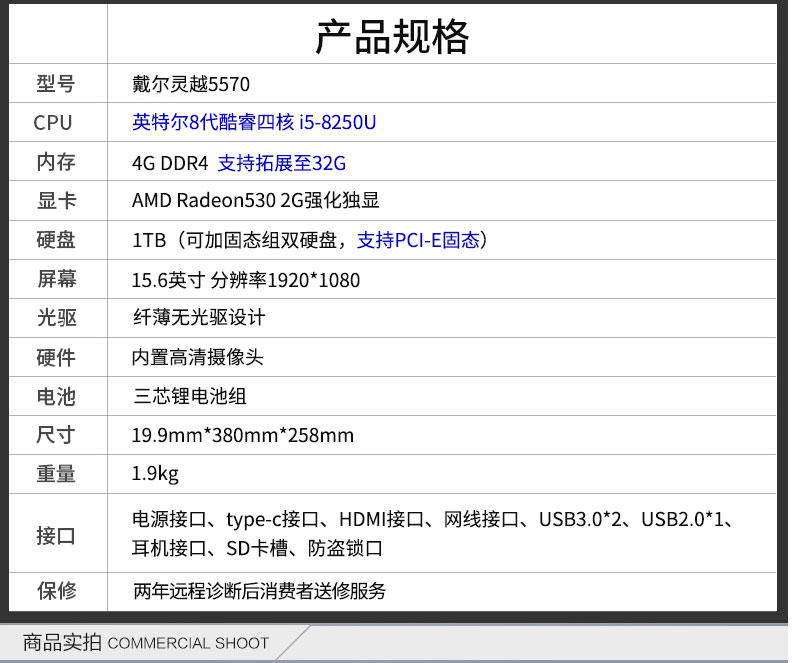Select the 硬盘 row label
The width and height of the screenshot is (792, 663).
56,240
